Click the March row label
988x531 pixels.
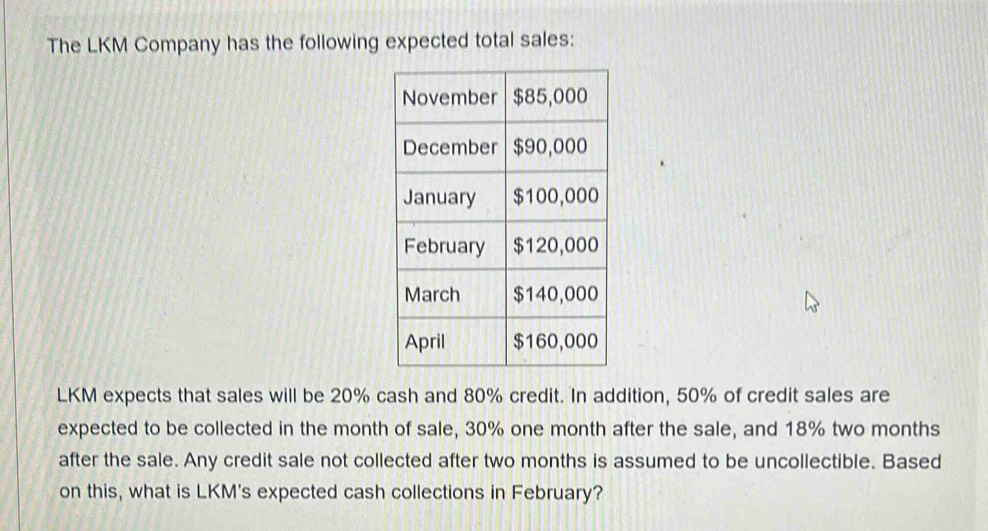point(432,295)
